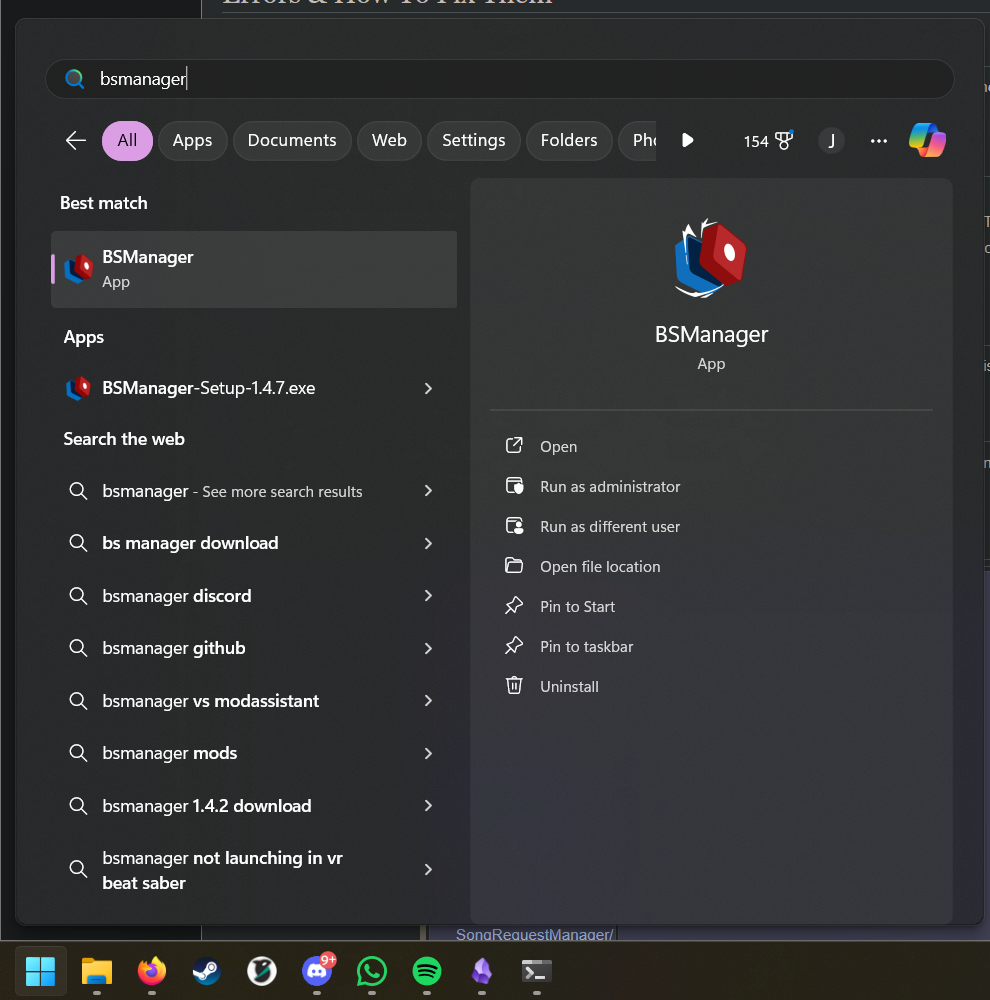This screenshot has height=1000, width=990.
Task: Launch Spotify from the taskbar
Action: 427,970
